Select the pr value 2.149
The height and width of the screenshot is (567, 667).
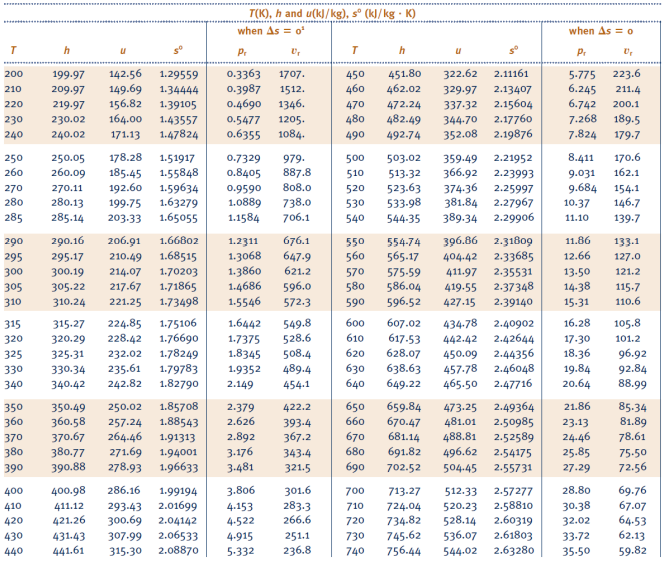tap(240, 384)
